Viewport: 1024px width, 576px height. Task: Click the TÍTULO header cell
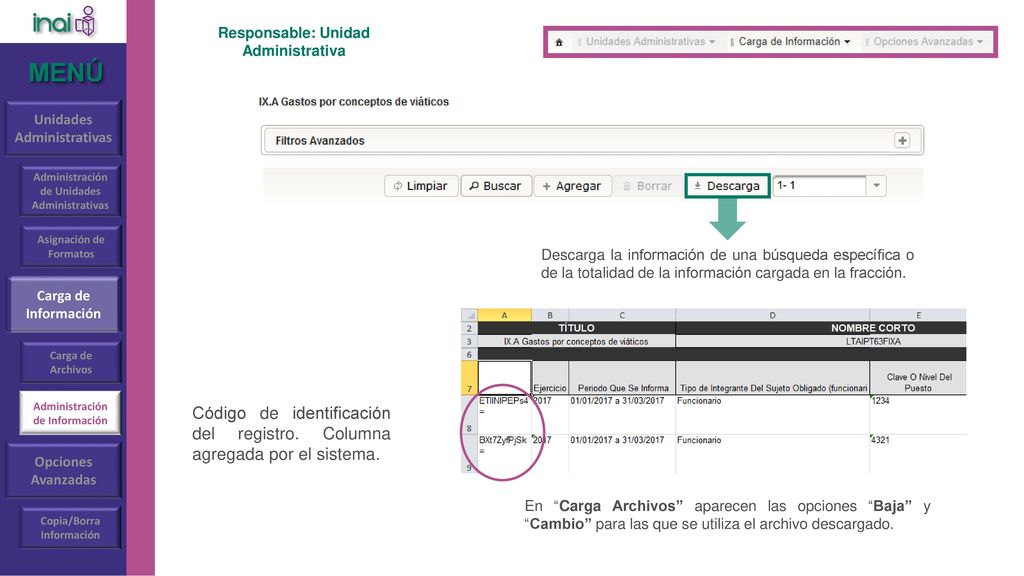coord(576,328)
